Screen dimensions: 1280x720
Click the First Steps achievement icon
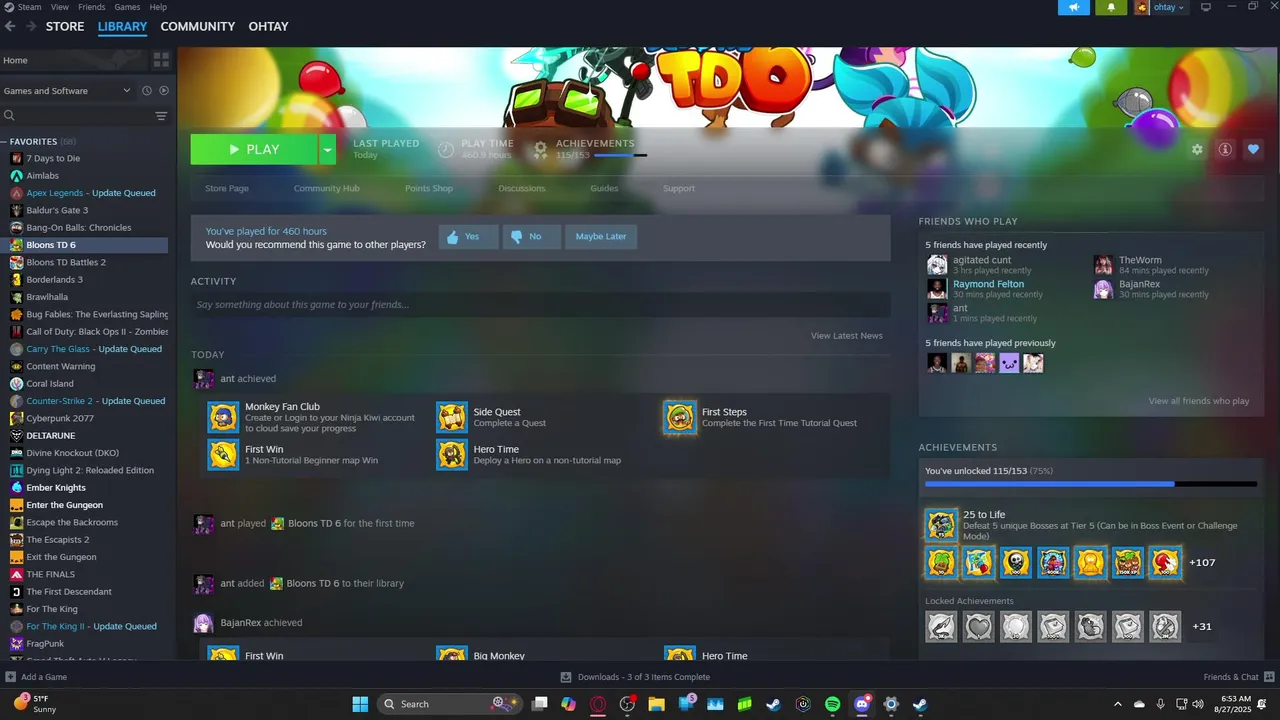[680, 417]
